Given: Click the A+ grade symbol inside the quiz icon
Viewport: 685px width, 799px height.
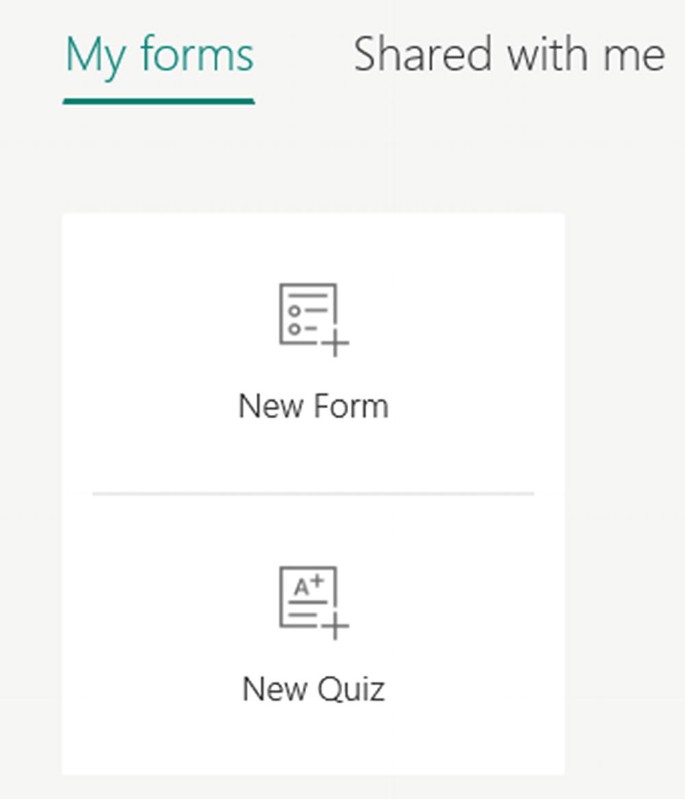Looking at the screenshot, I should click(309, 585).
